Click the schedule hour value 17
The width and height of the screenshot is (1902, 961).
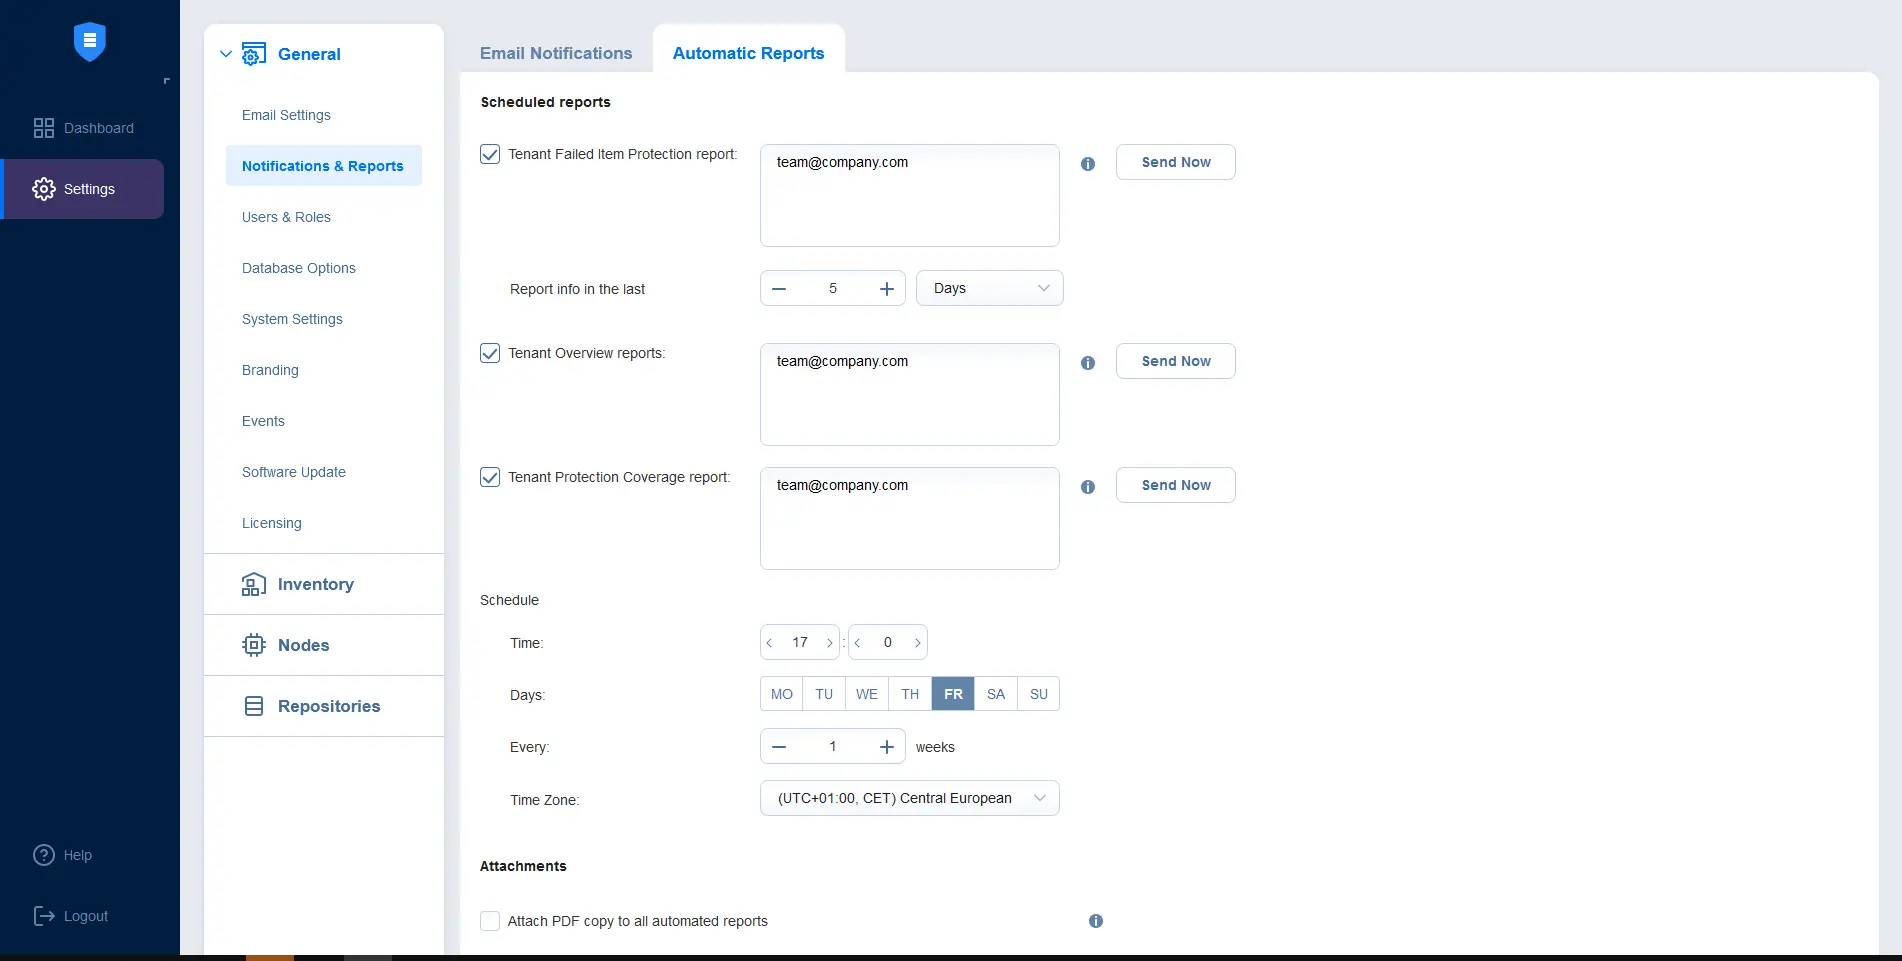(800, 643)
